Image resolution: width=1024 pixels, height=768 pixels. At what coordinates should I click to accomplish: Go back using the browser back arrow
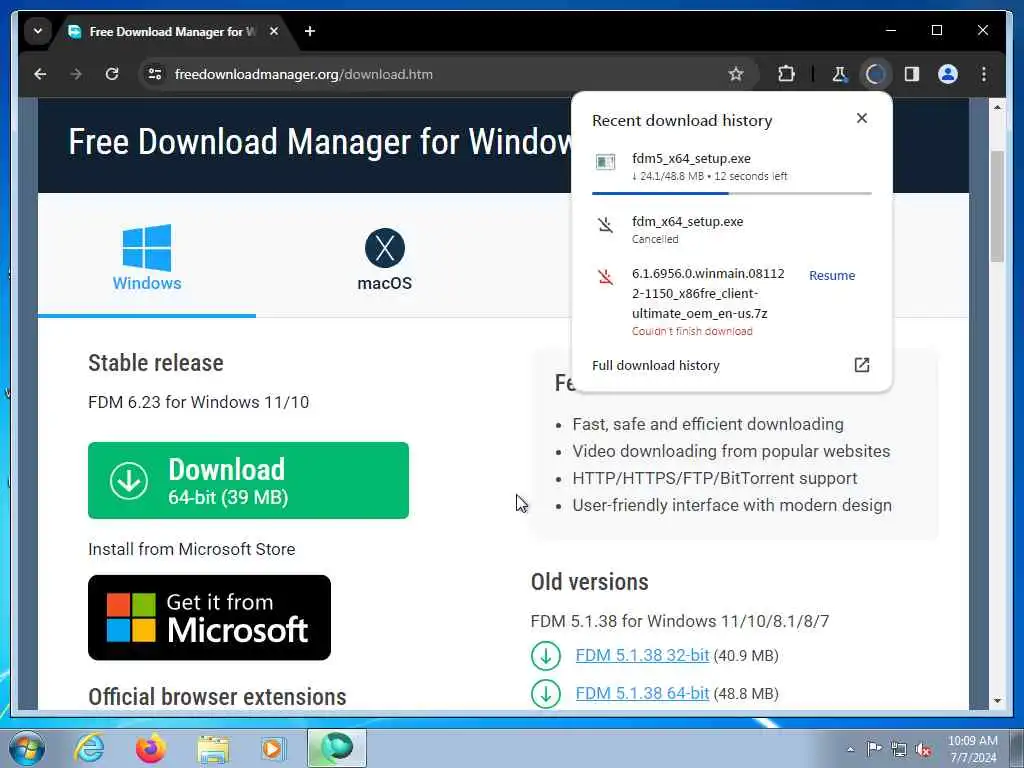pyautogui.click(x=40, y=74)
